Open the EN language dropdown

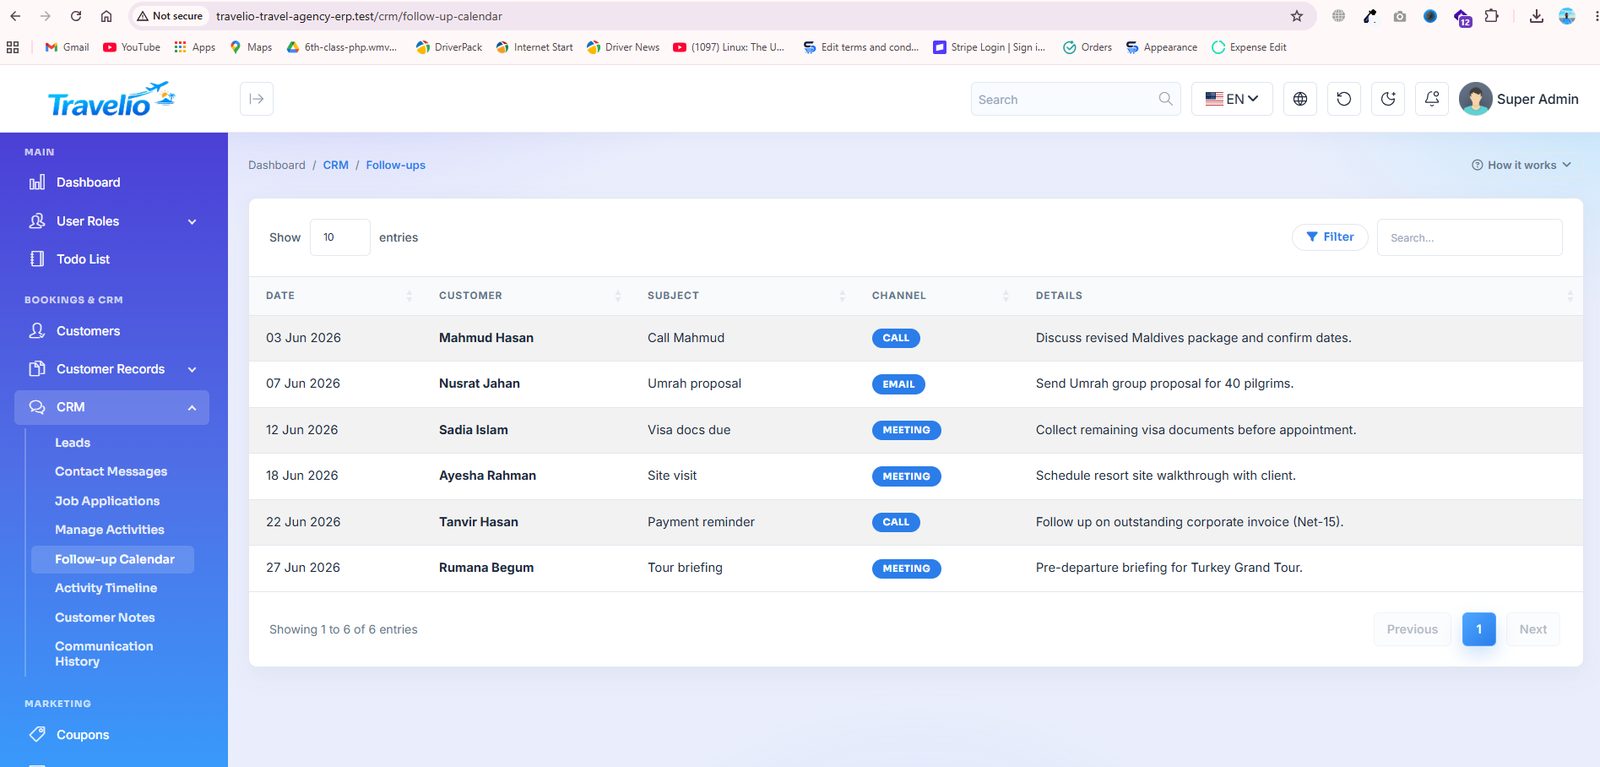coord(1232,99)
